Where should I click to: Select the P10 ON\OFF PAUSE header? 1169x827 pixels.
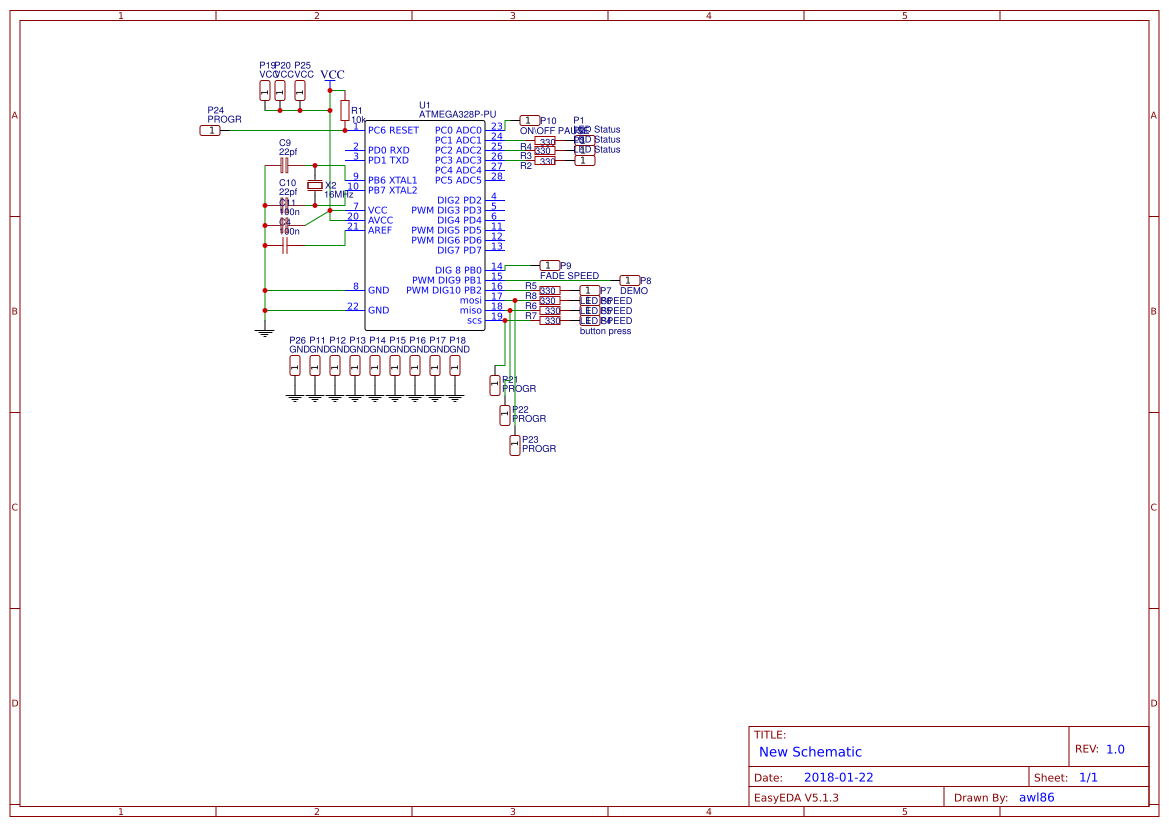[x=528, y=120]
